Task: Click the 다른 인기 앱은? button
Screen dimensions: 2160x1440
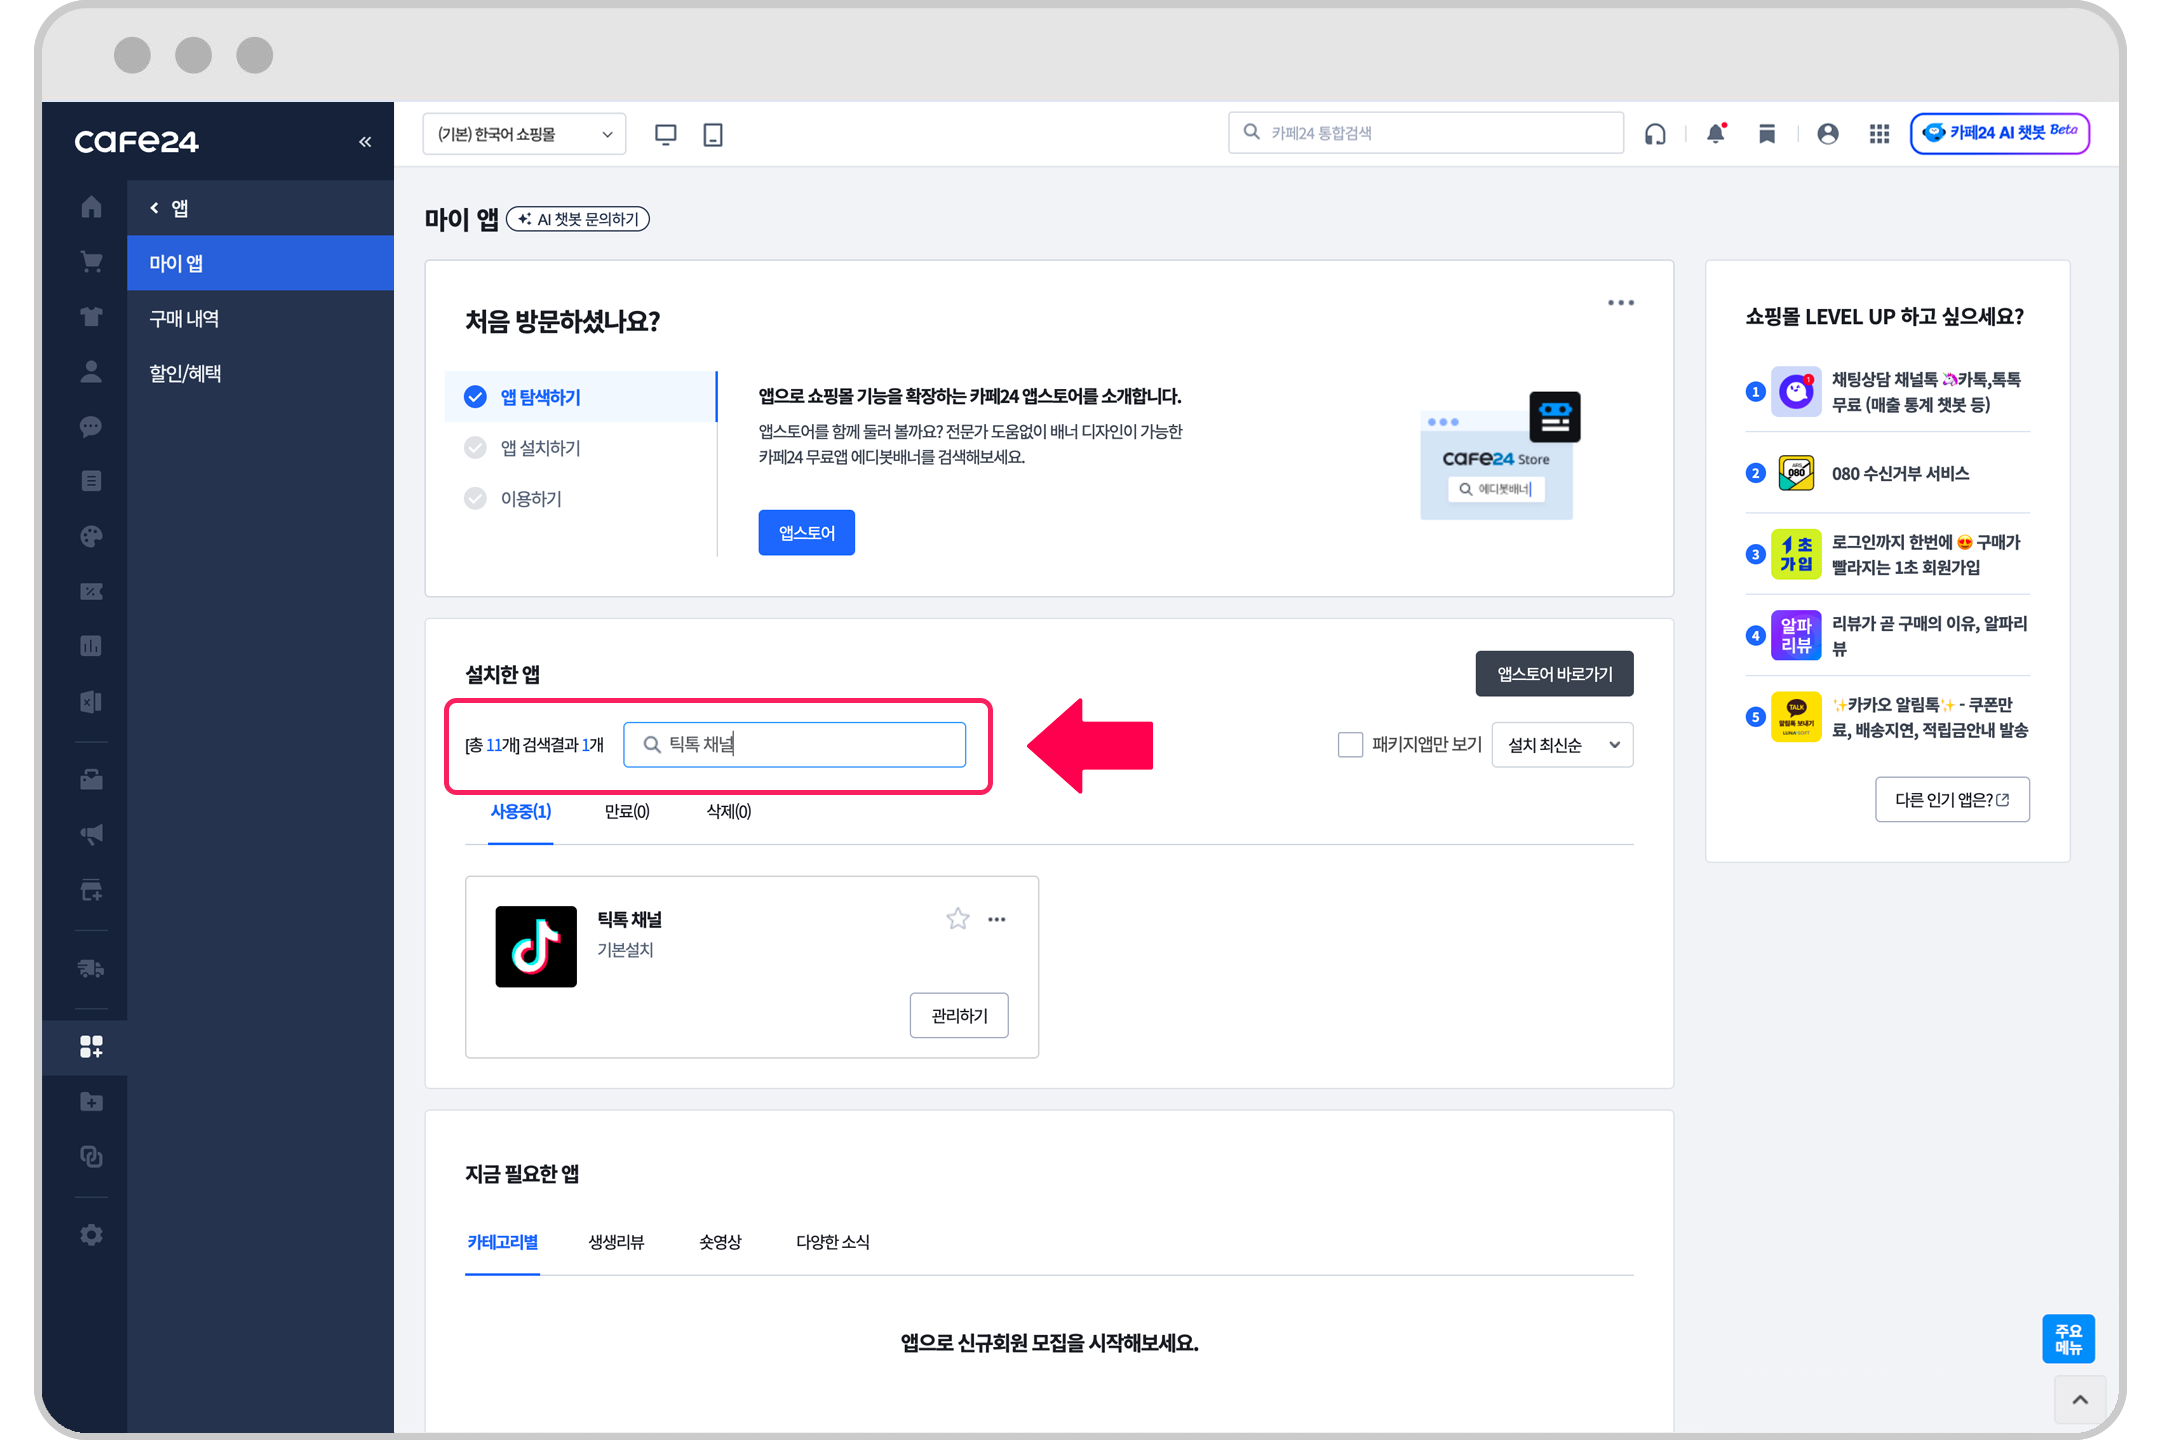Action: pyautogui.click(x=1952, y=799)
